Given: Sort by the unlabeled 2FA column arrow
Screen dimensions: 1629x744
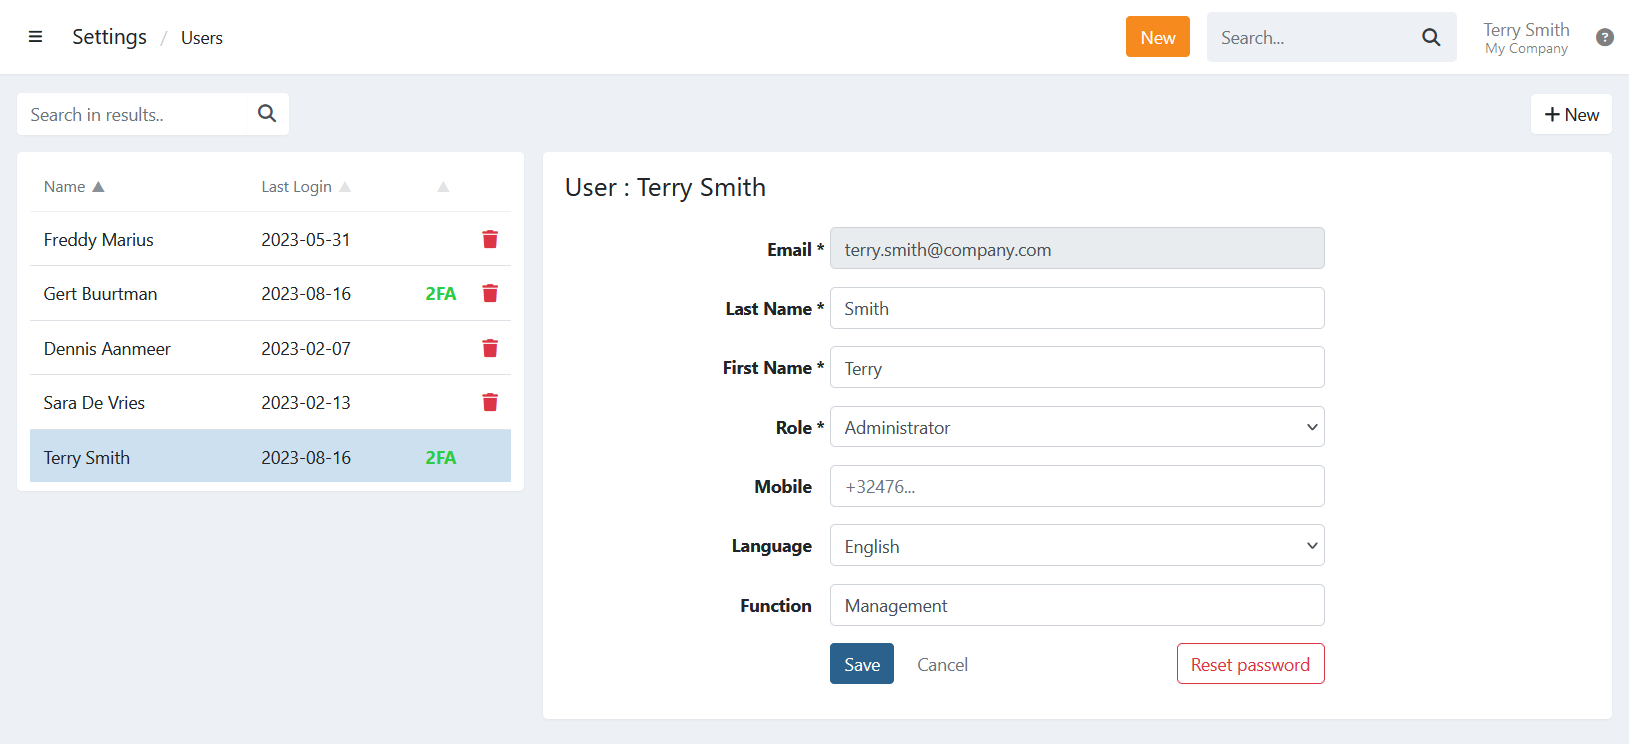Looking at the screenshot, I should [x=443, y=187].
